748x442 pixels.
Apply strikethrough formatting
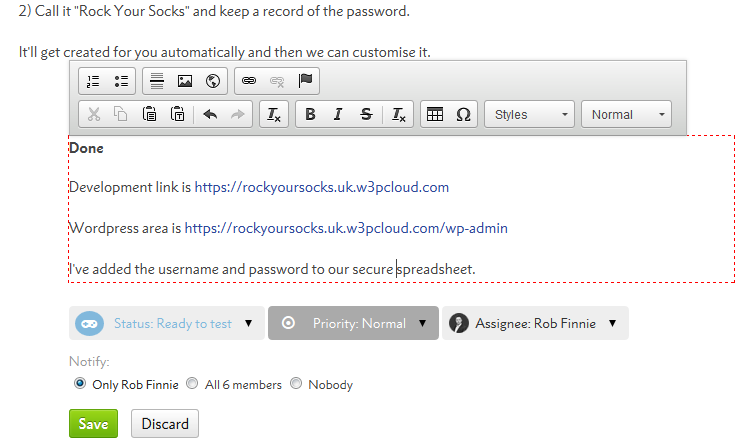pyautogui.click(x=366, y=115)
